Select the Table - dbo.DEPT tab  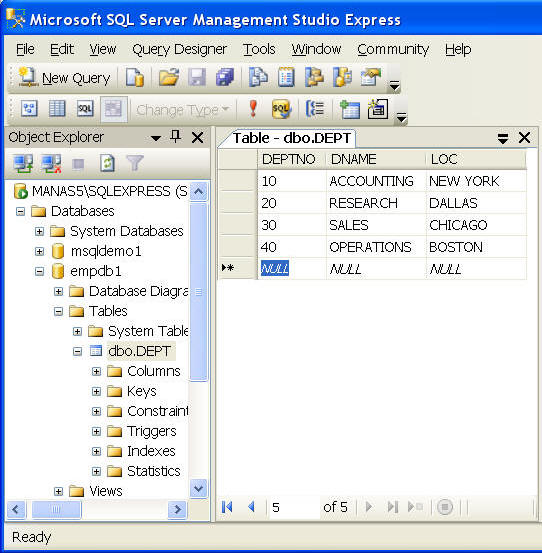[x=291, y=138]
